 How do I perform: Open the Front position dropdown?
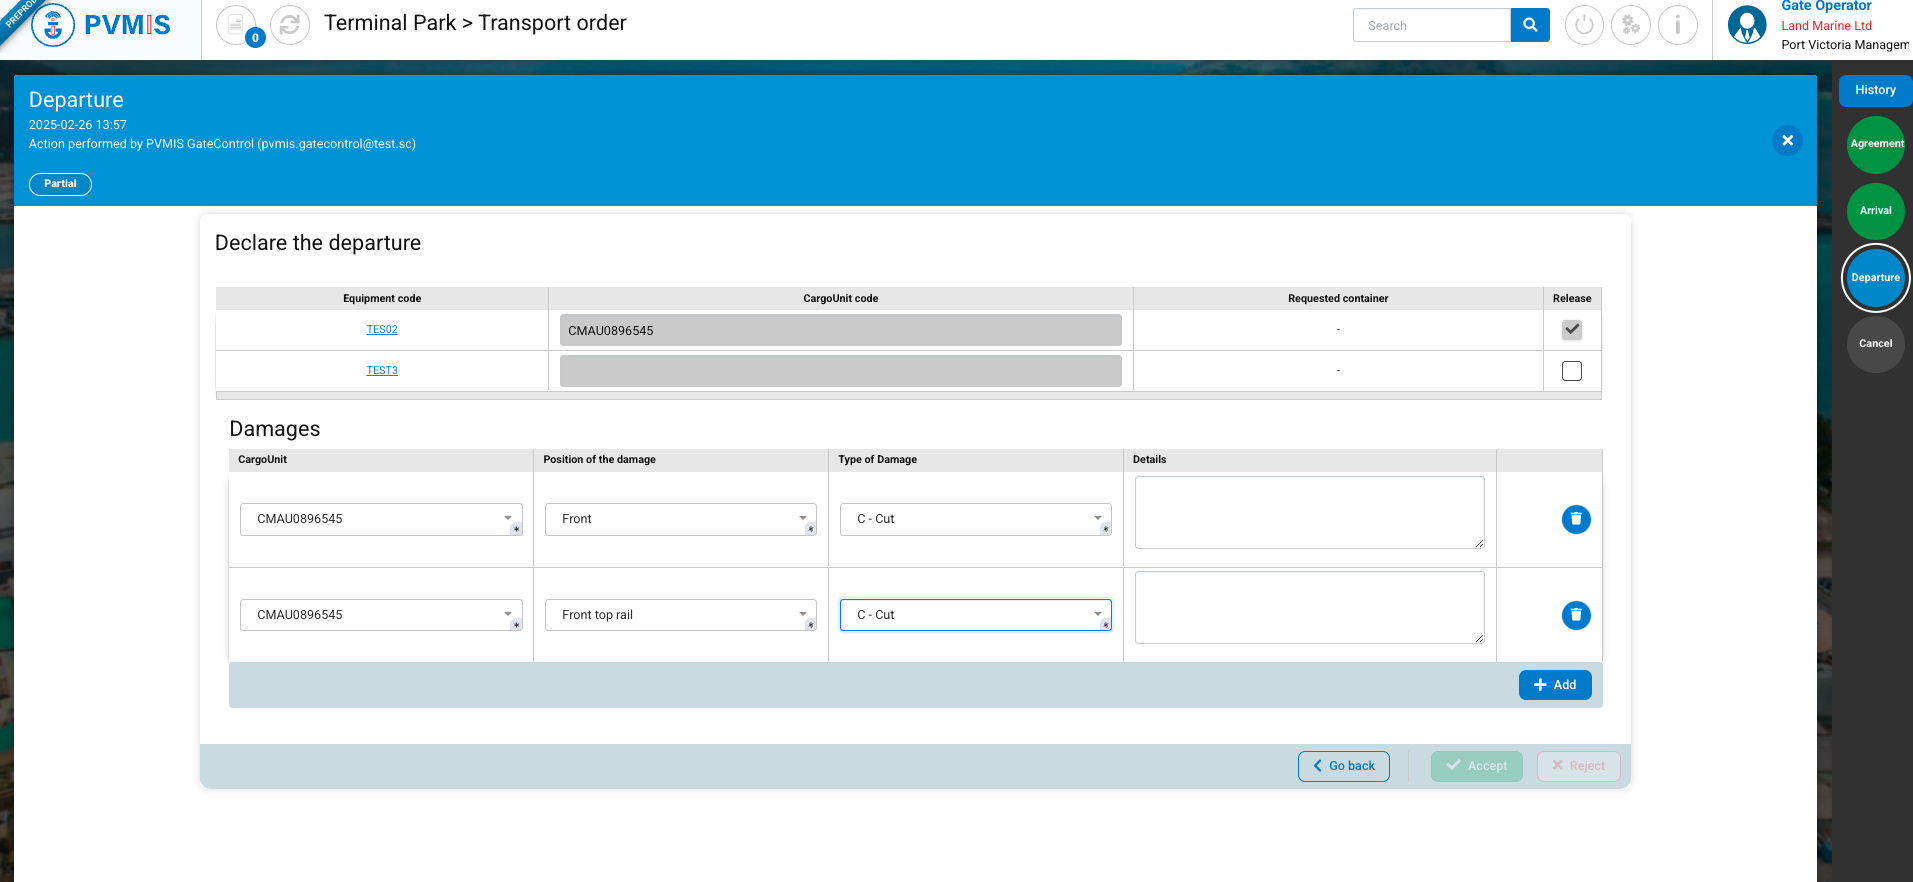click(x=680, y=519)
